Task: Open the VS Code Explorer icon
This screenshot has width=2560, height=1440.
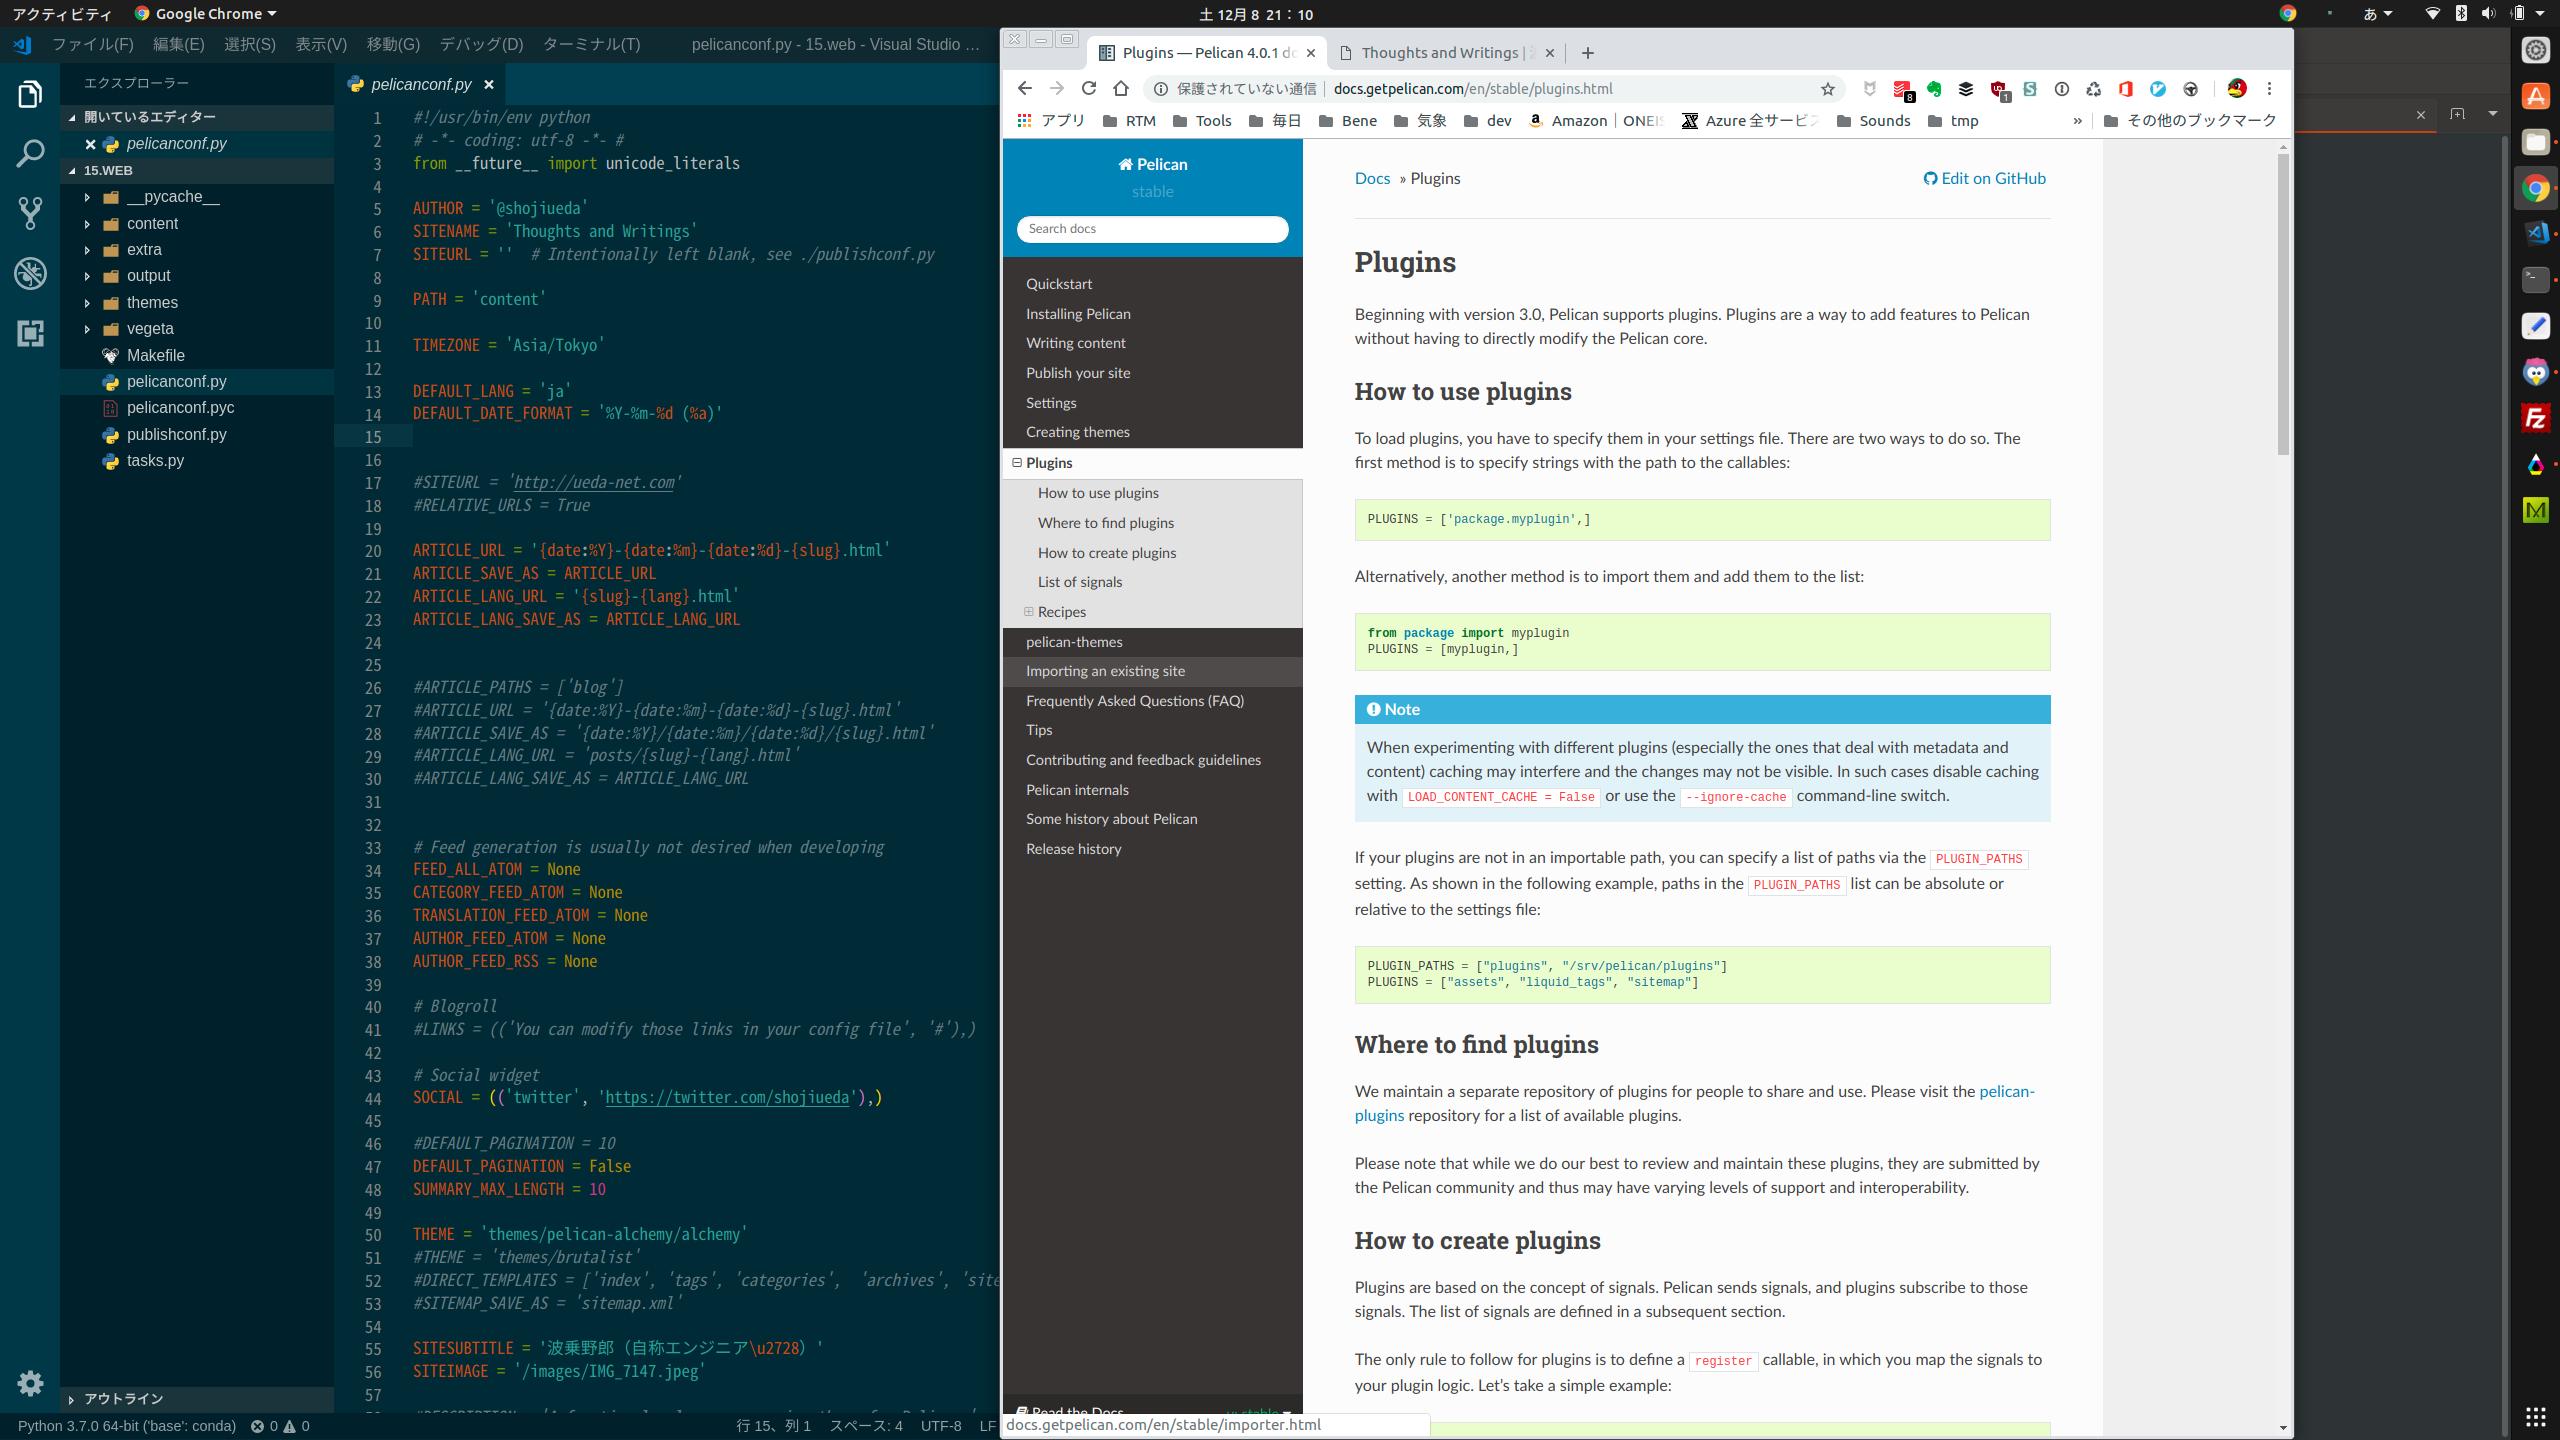Action: tap(30, 95)
